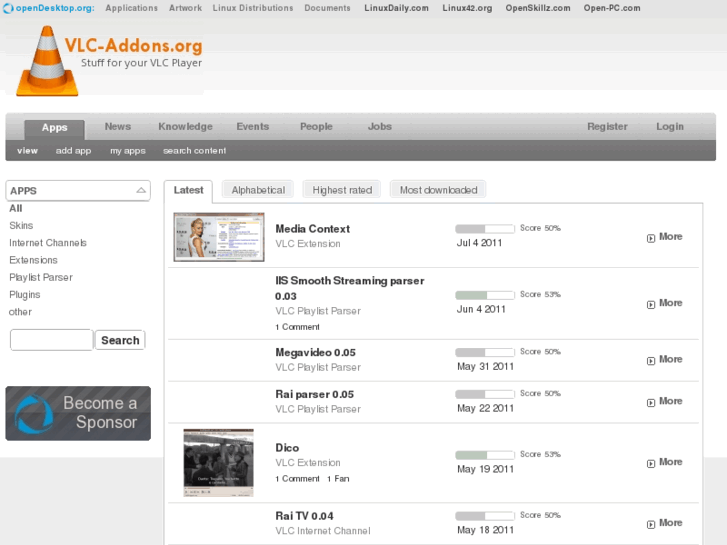Open the Dico app title

coord(287,448)
